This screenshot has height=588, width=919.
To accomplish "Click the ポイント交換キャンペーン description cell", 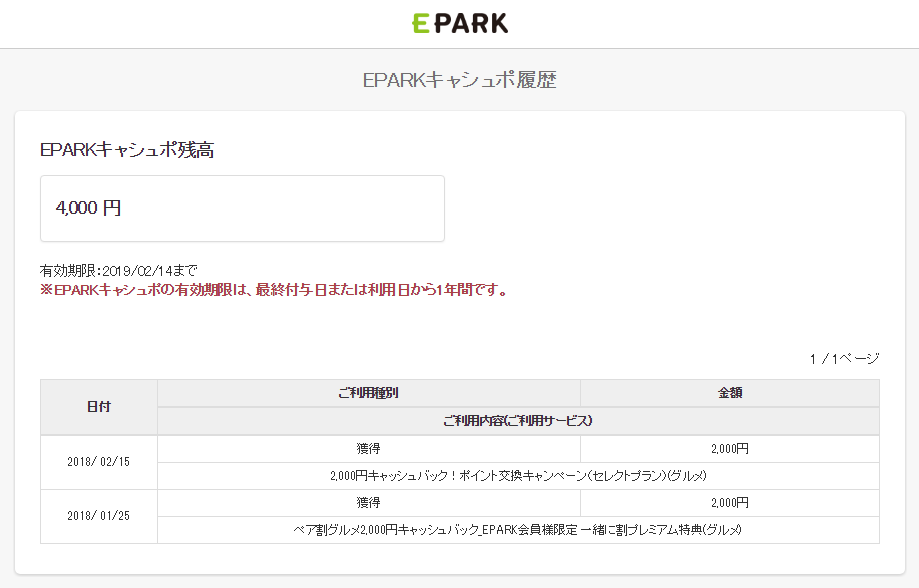I will [x=518, y=476].
